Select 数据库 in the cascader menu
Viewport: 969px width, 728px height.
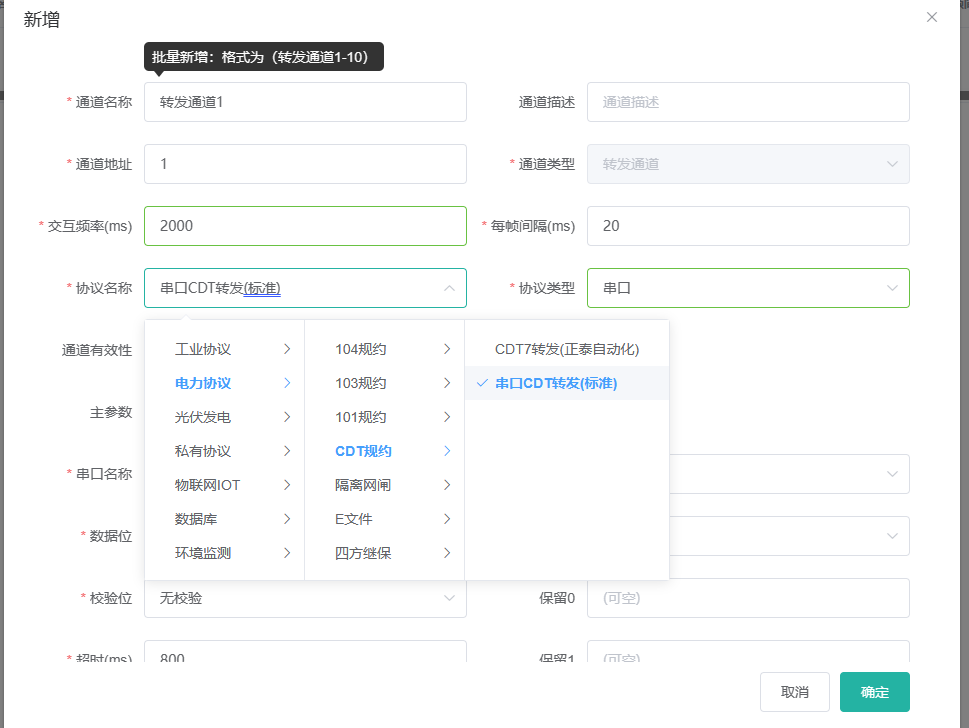click(225, 519)
